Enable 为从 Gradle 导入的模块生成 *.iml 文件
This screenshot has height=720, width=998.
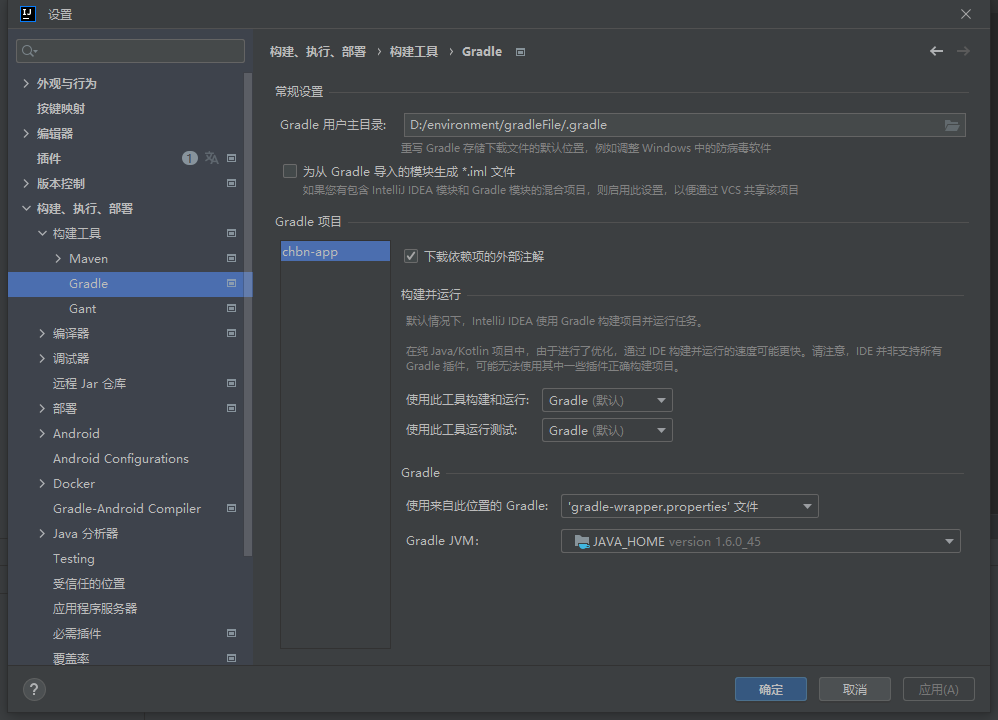[290, 170]
